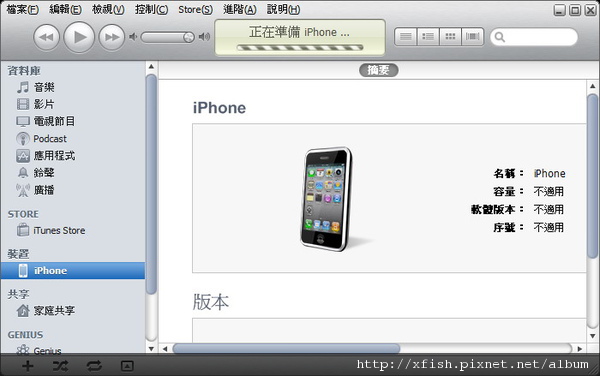Open the Store(S) menu
Screen dimensions: 600x376
[x=195, y=9]
